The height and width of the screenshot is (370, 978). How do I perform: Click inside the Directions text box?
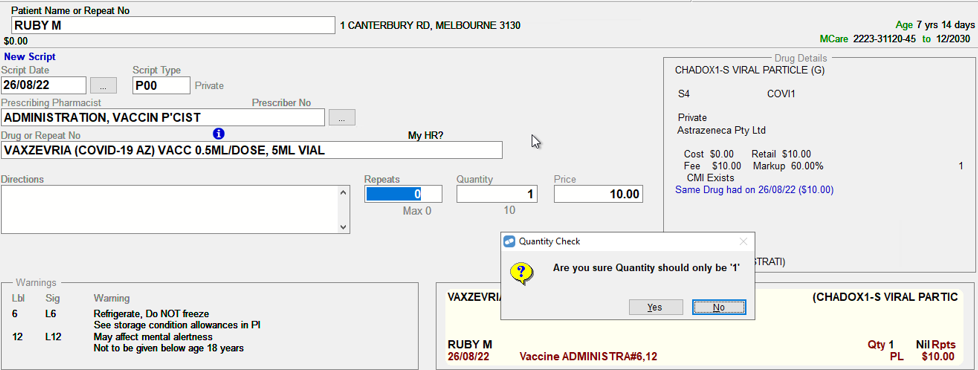tap(169, 210)
